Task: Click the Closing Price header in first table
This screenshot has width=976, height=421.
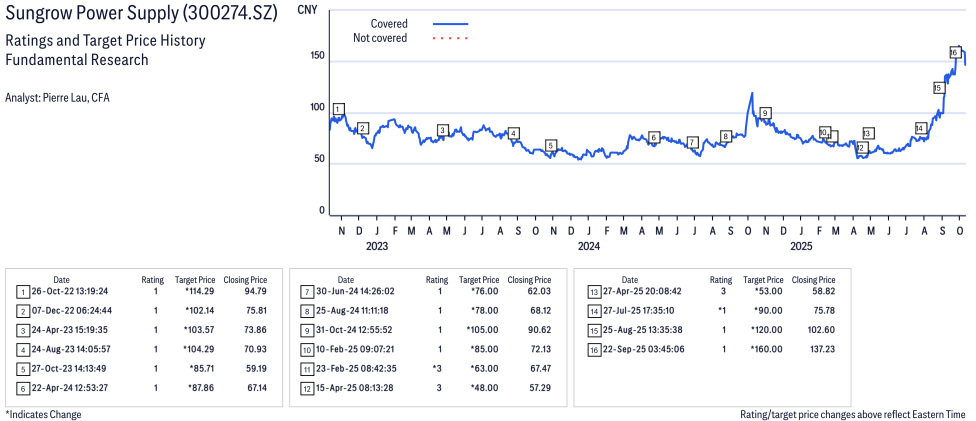Action: coord(244,280)
